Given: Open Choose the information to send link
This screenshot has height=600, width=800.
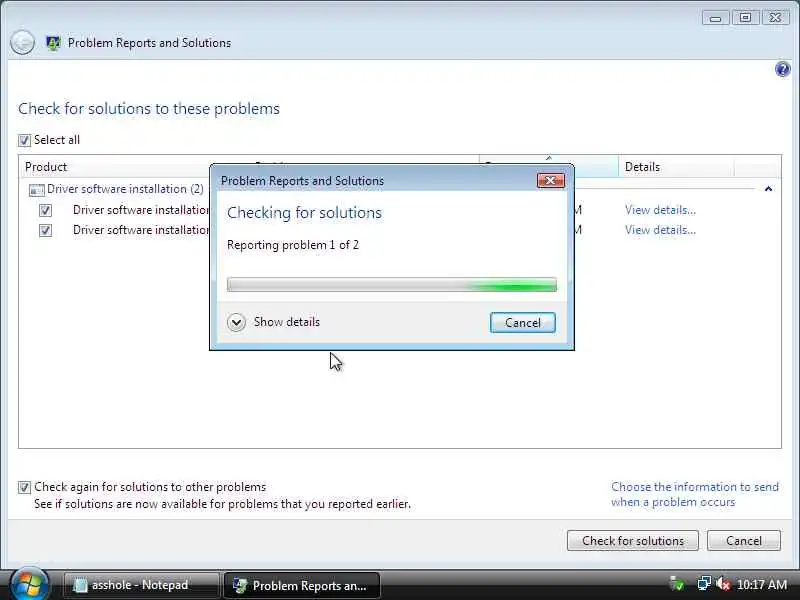Looking at the screenshot, I should pos(695,494).
